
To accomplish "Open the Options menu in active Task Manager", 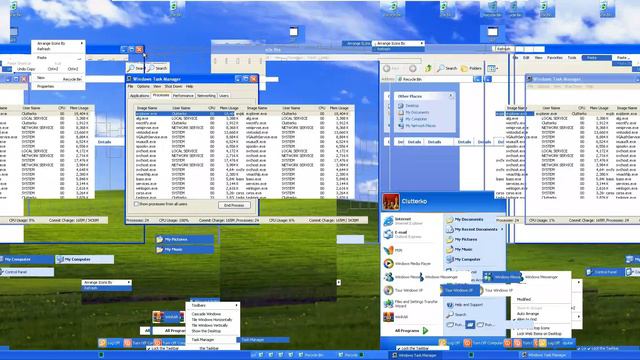I will point(143,87).
